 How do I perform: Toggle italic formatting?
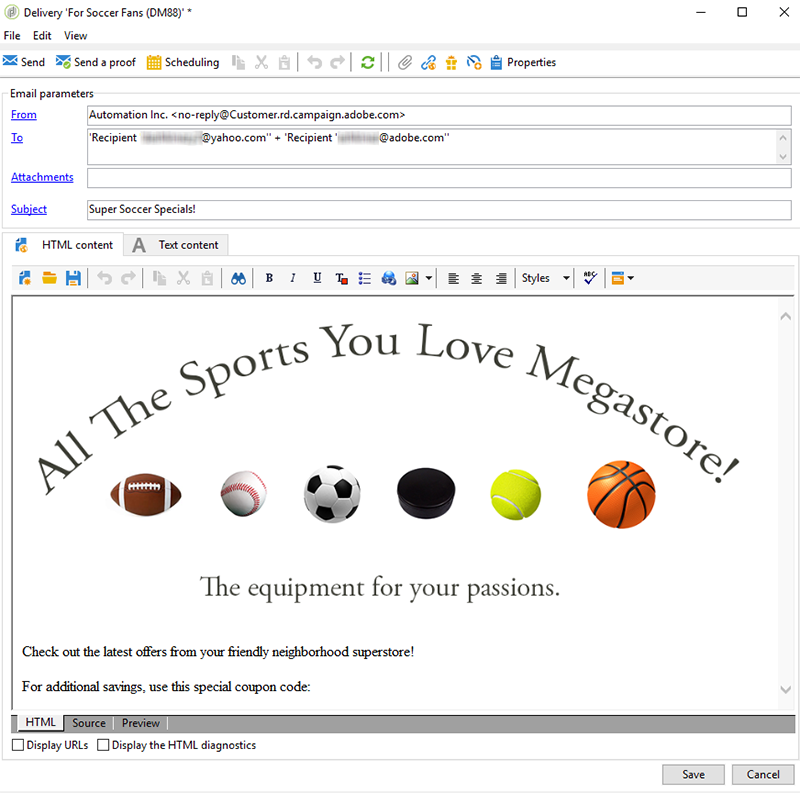click(x=293, y=278)
